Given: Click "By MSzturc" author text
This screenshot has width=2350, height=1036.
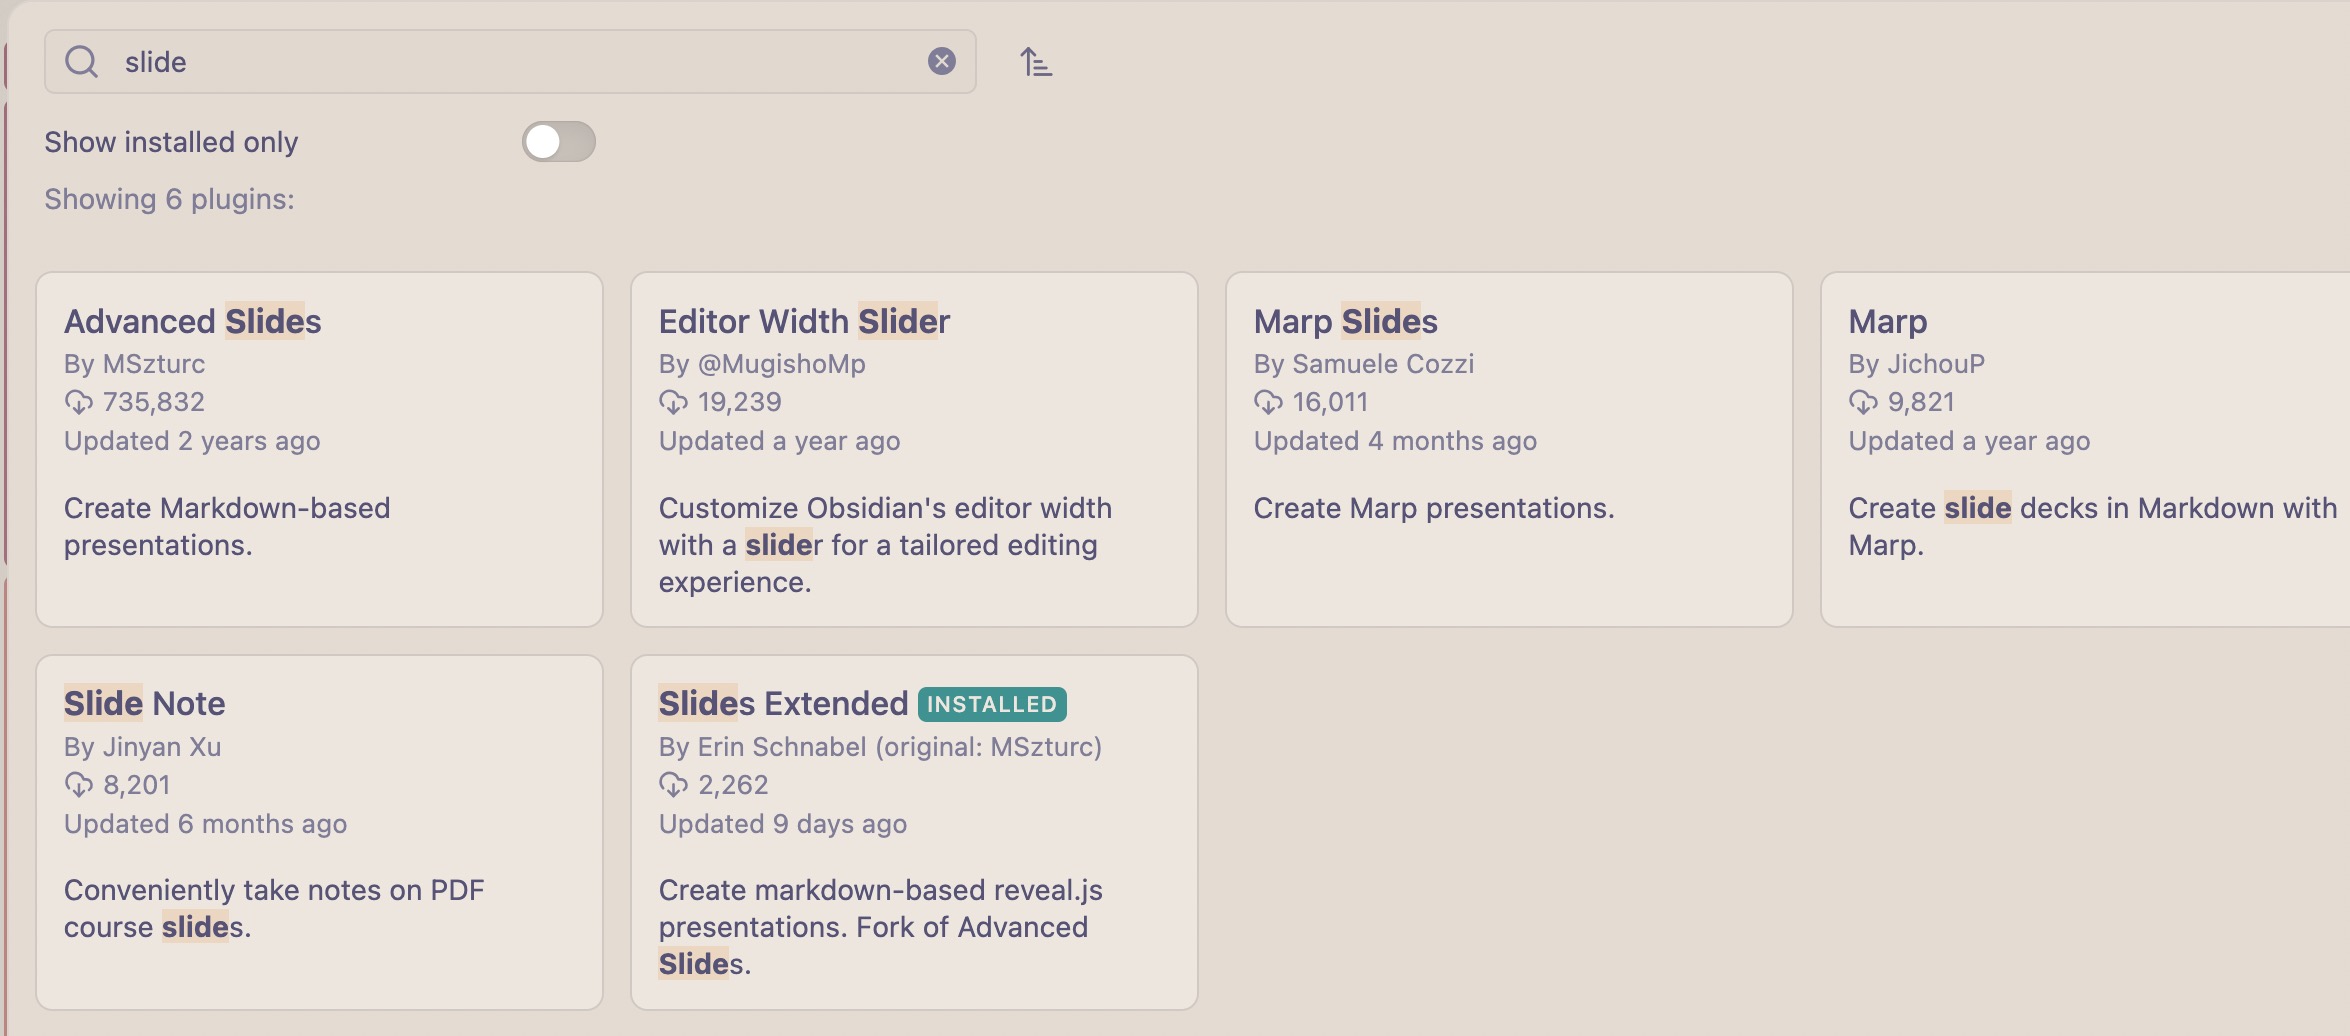Looking at the screenshot, I should [135, 364].
